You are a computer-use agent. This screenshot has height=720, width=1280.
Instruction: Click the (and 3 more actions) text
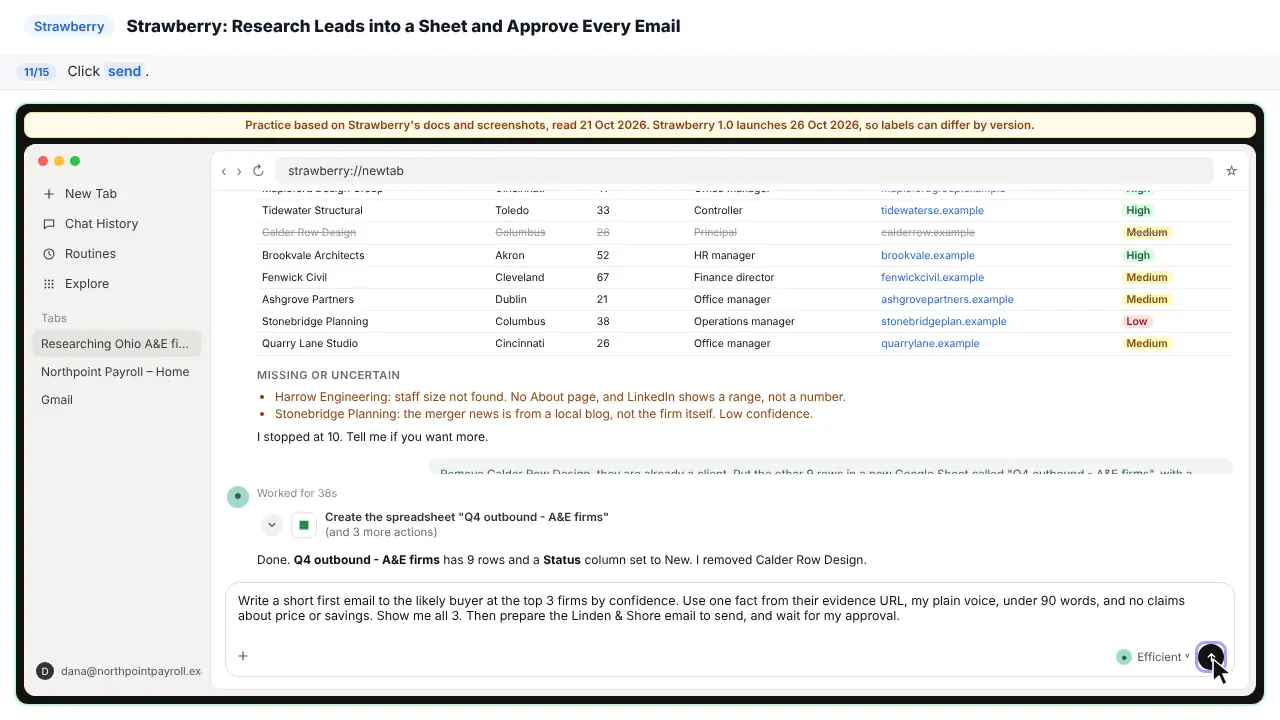pos(381,532)
